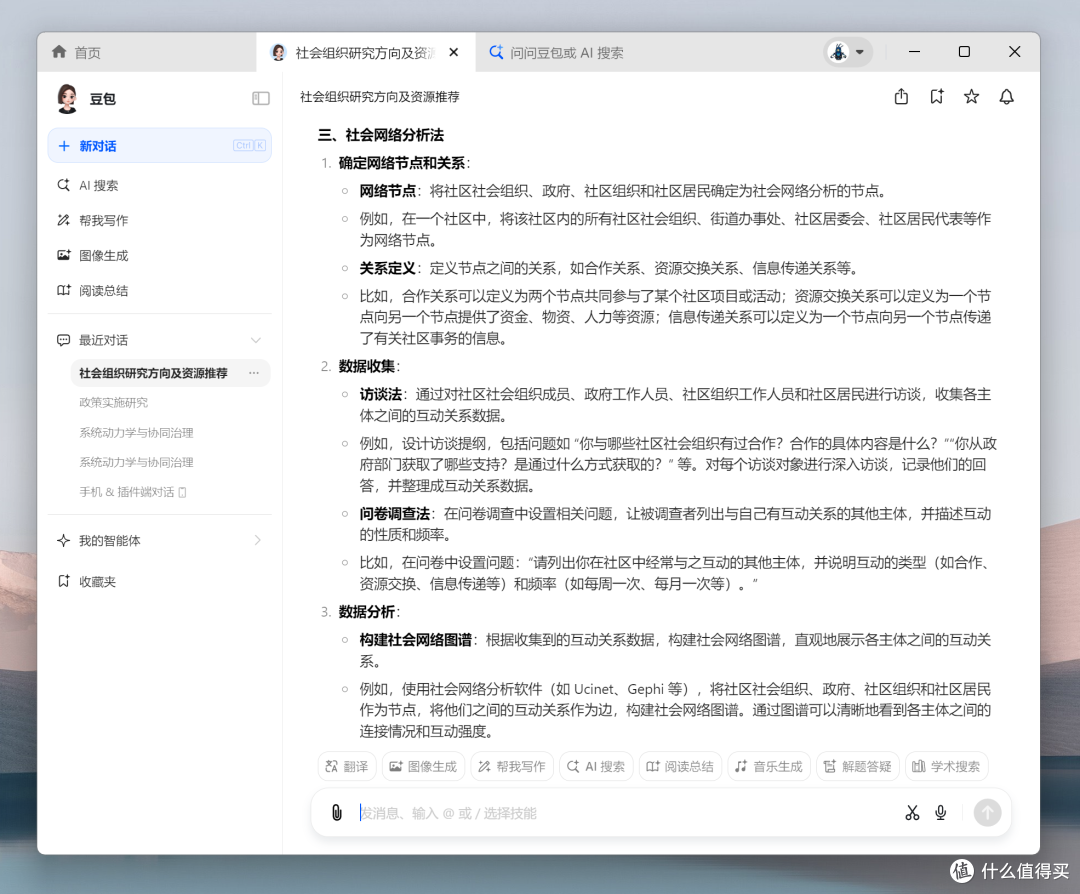The width and height of the screenshot is (1080, 894).
Task: Open the profile avatar dropdown in title bar
Action: (848, 52)
